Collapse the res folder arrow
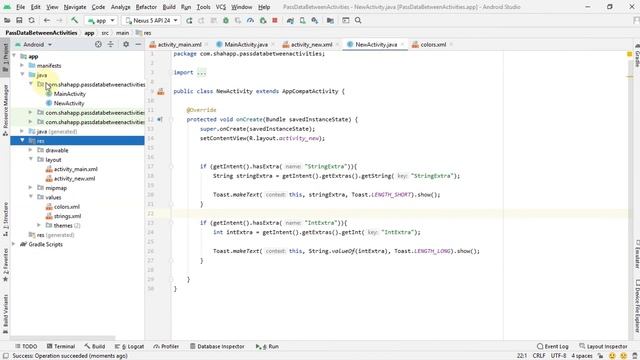This screenshot has height=360, width=640. click(22, 140)
